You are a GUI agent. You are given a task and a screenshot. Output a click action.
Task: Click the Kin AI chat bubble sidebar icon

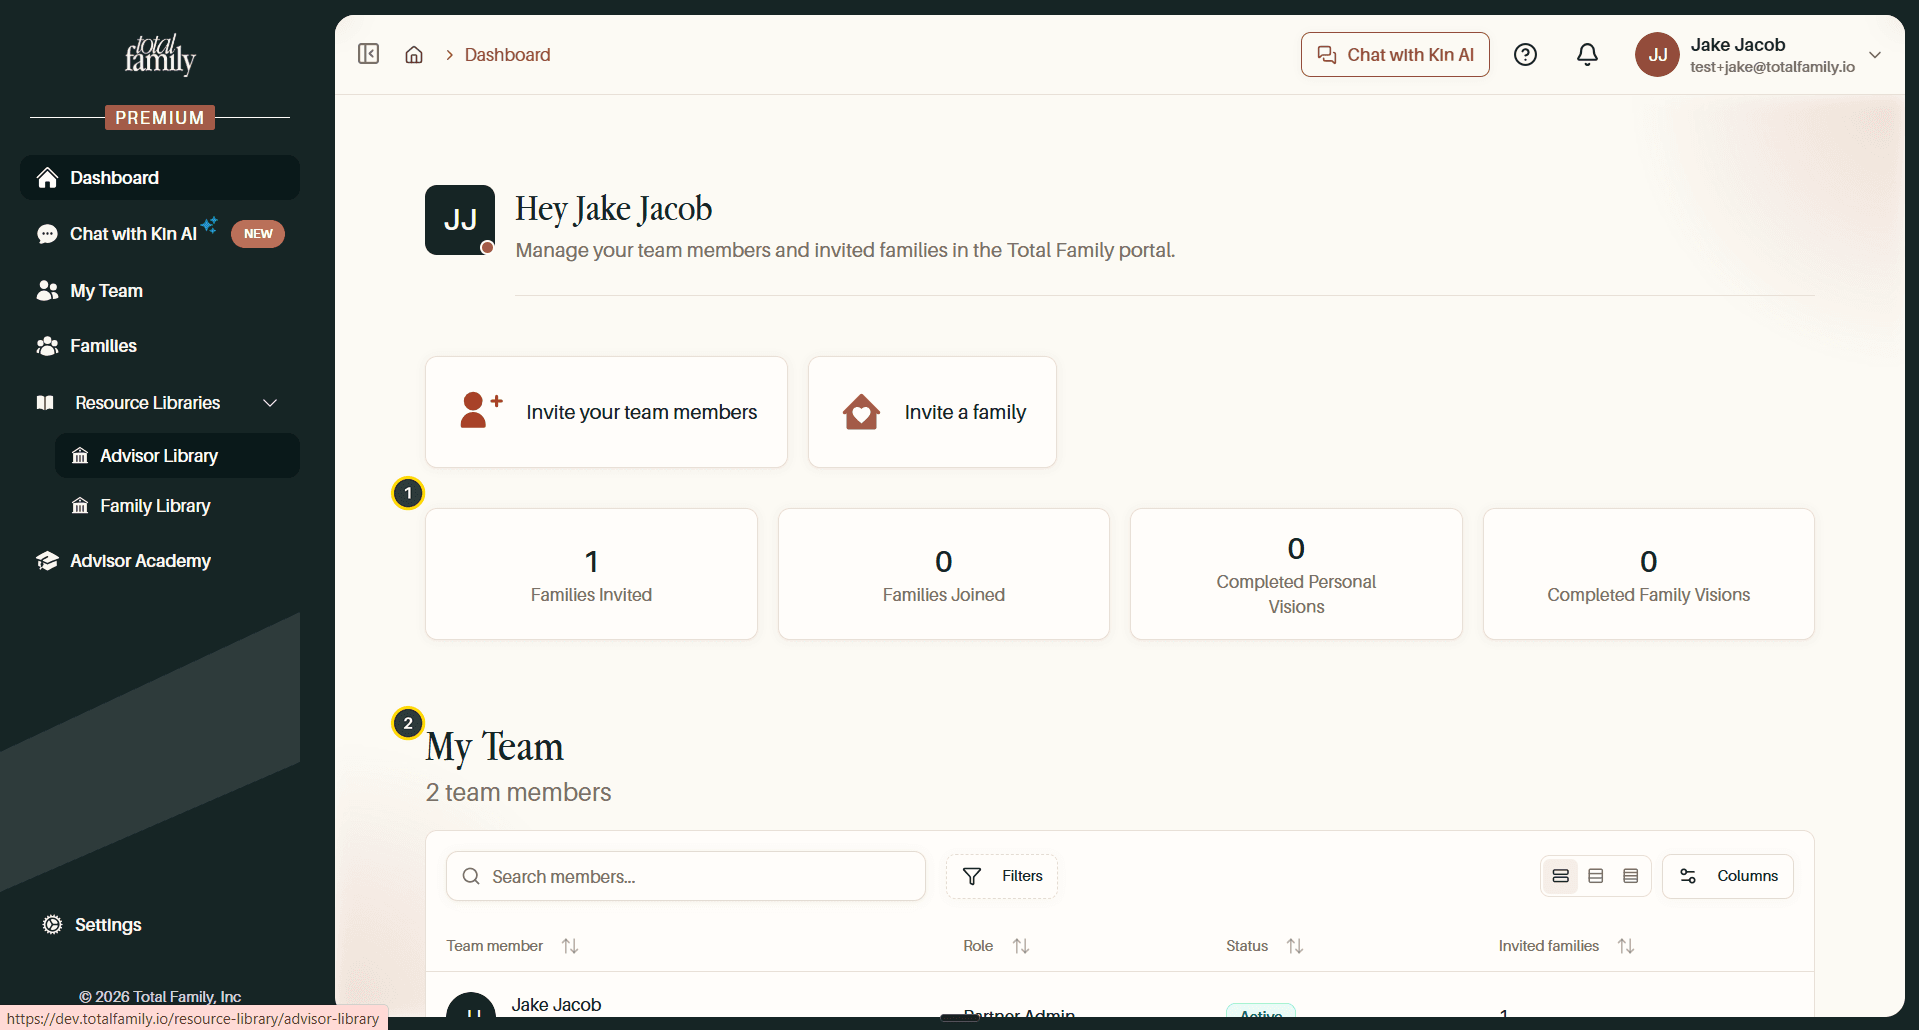click(47, 234)
